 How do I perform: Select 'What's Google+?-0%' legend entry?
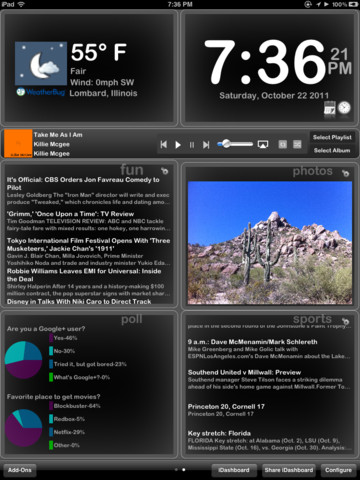(x=80, y=377)
